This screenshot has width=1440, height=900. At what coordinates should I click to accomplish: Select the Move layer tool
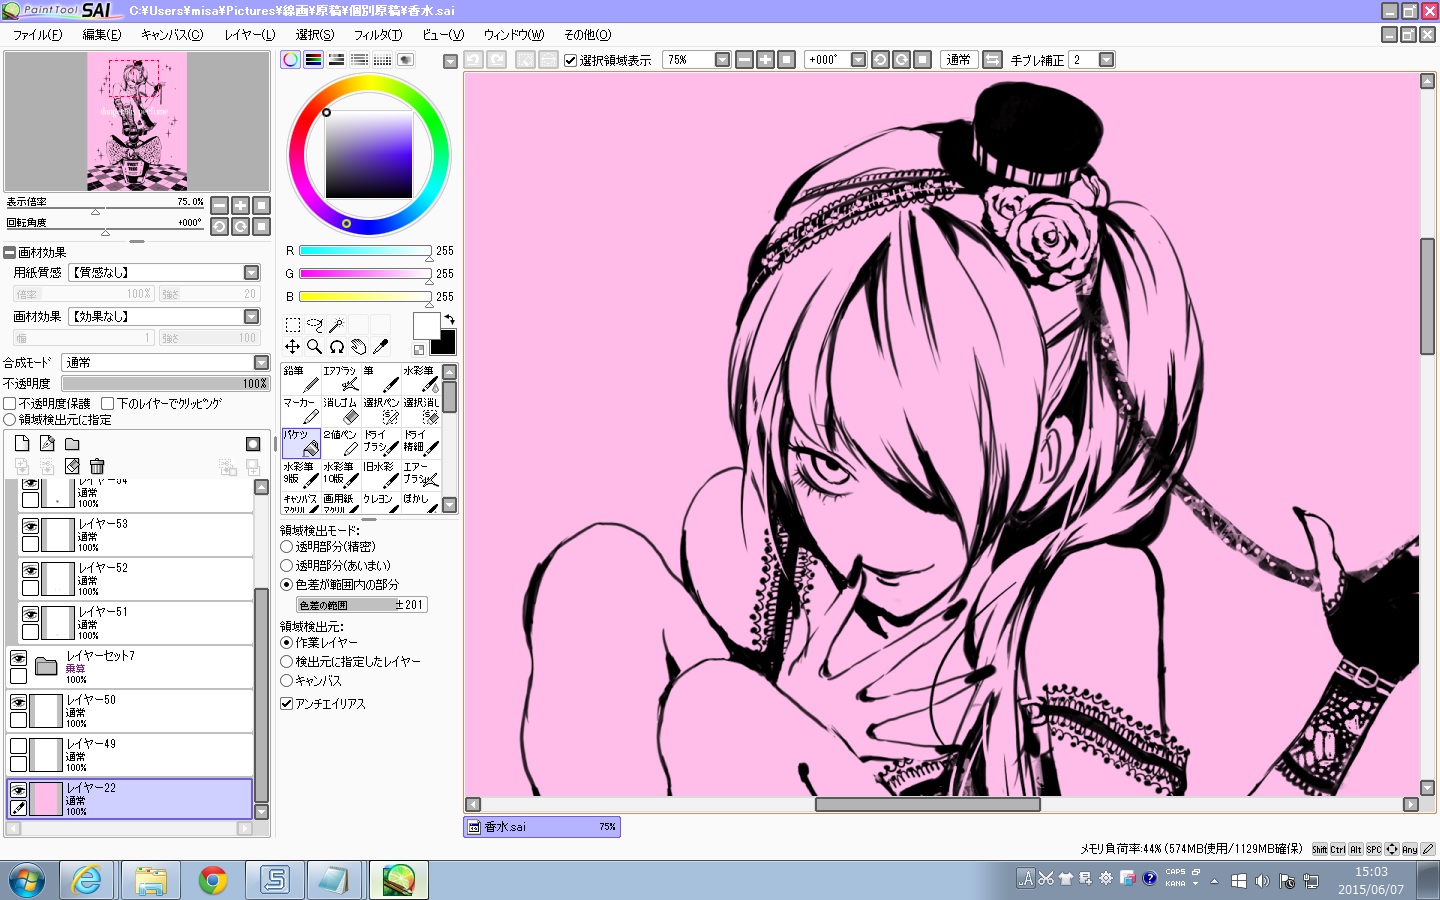click(293, 347)
